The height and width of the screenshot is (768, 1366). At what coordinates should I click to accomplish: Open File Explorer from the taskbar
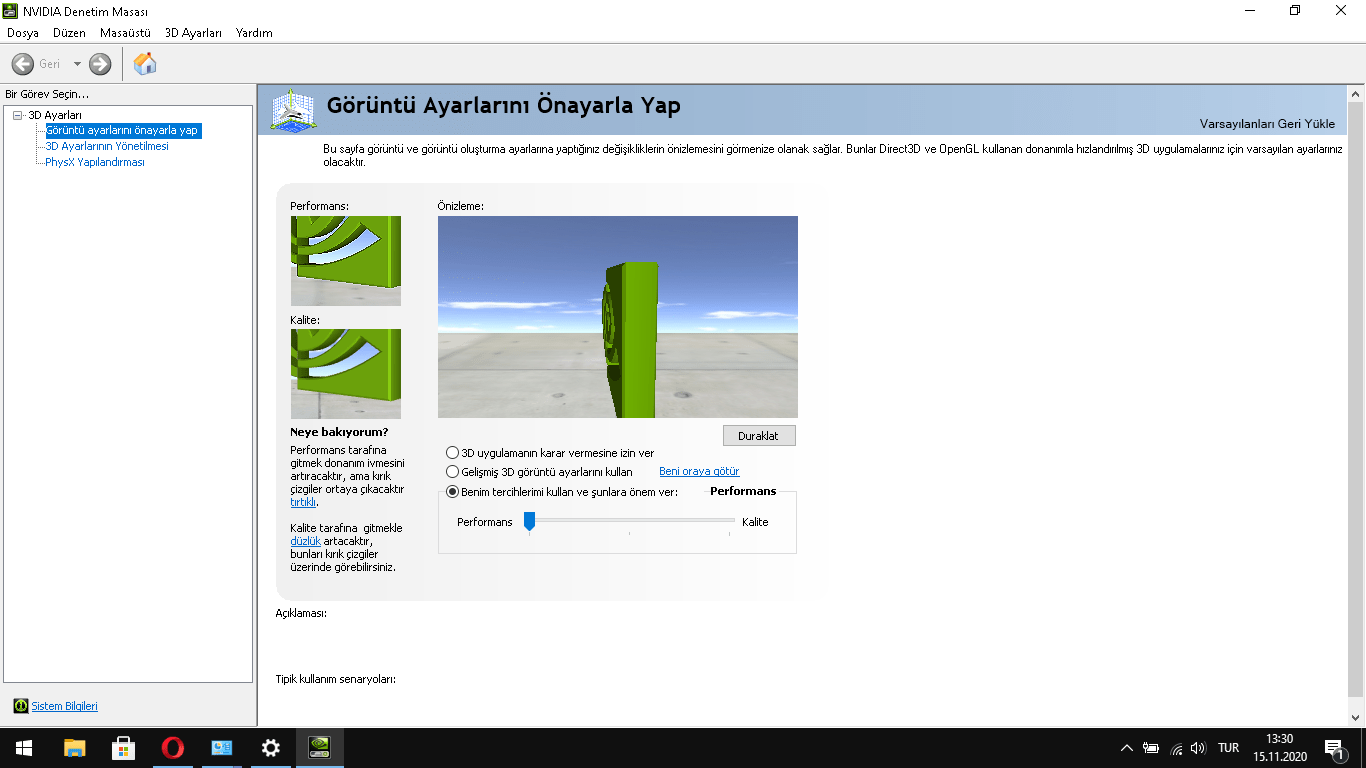coord(74,748)
